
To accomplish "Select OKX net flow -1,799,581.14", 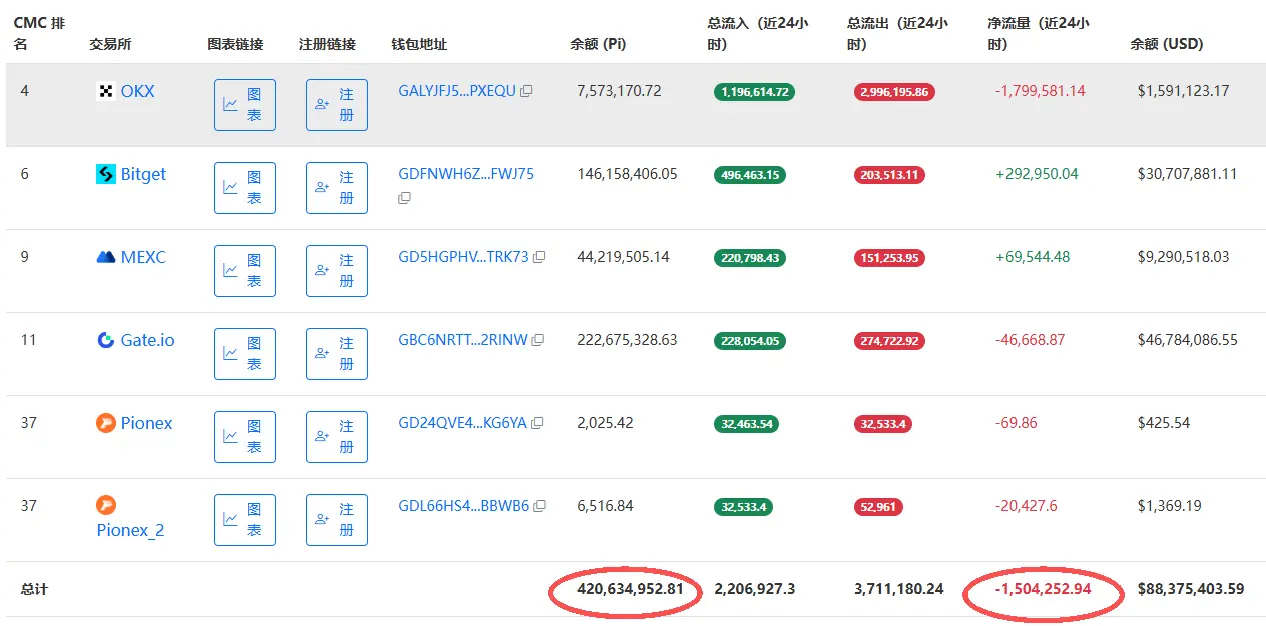I will (x=1040, y=91).
